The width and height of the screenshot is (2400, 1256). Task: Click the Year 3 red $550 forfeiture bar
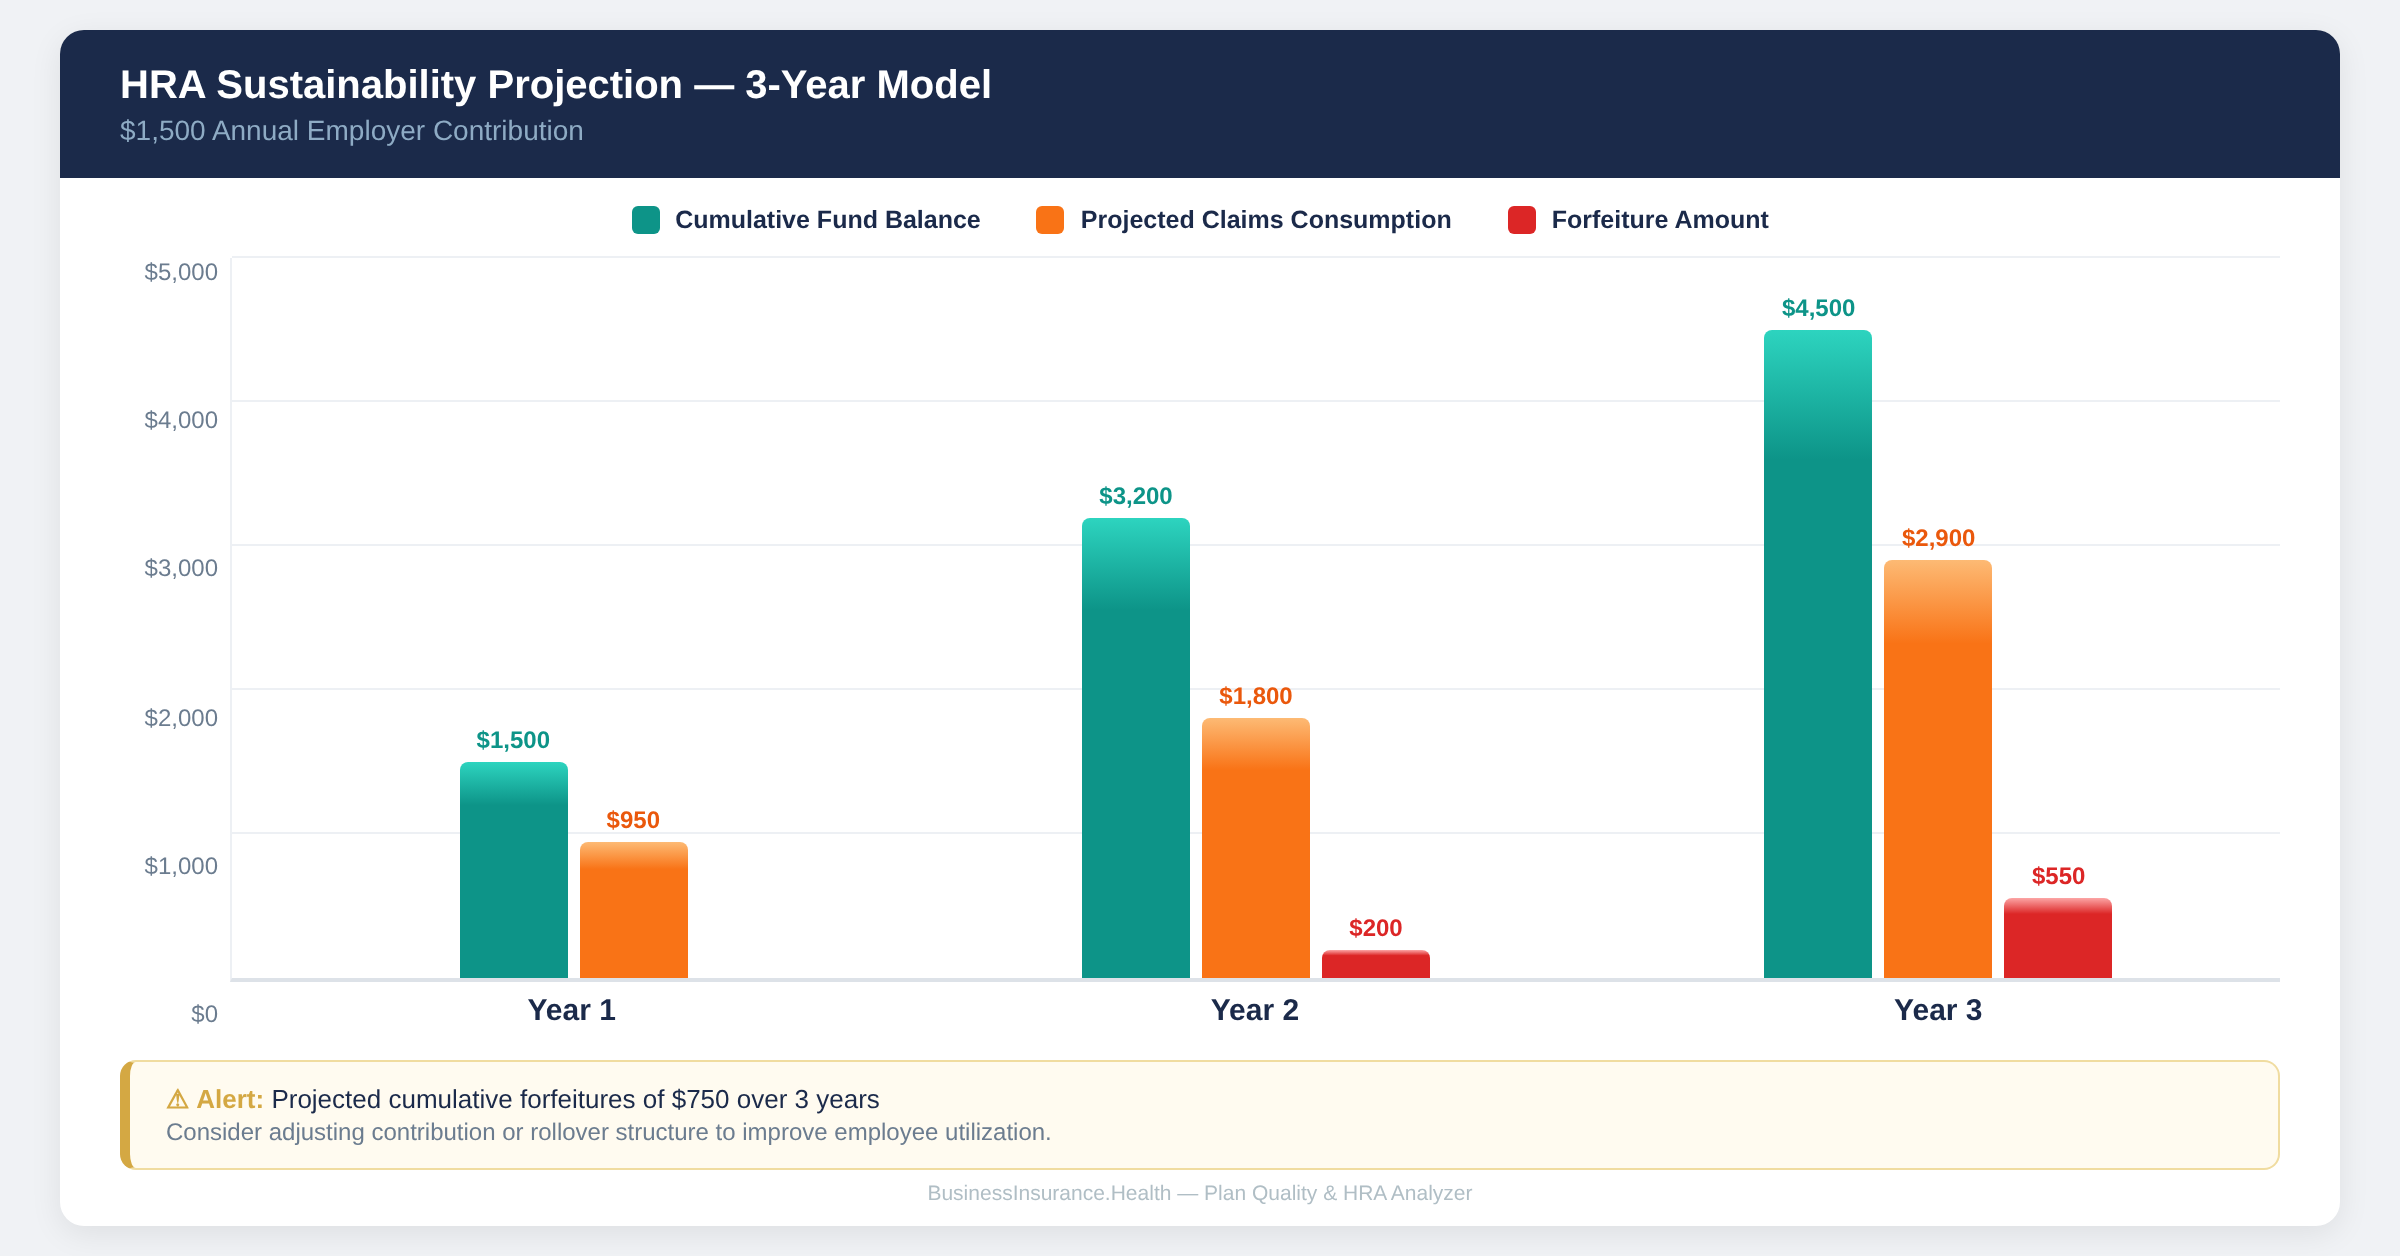[2058, 938]
